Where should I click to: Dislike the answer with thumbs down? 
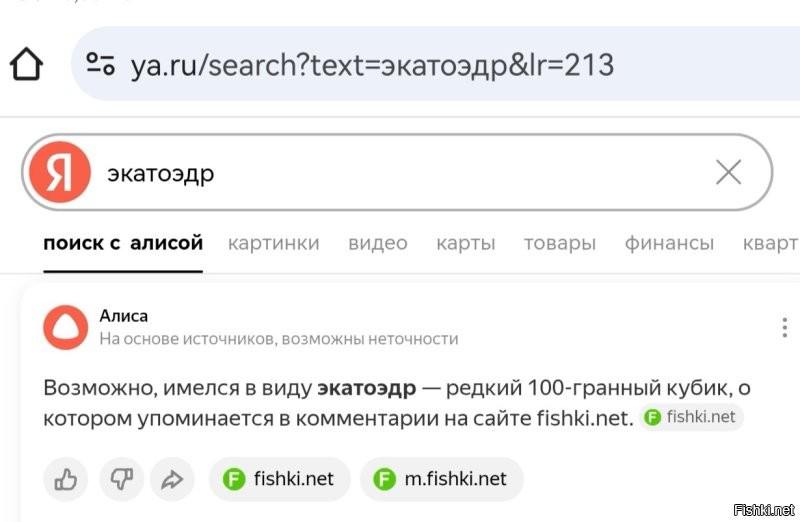tap(120, 479)
